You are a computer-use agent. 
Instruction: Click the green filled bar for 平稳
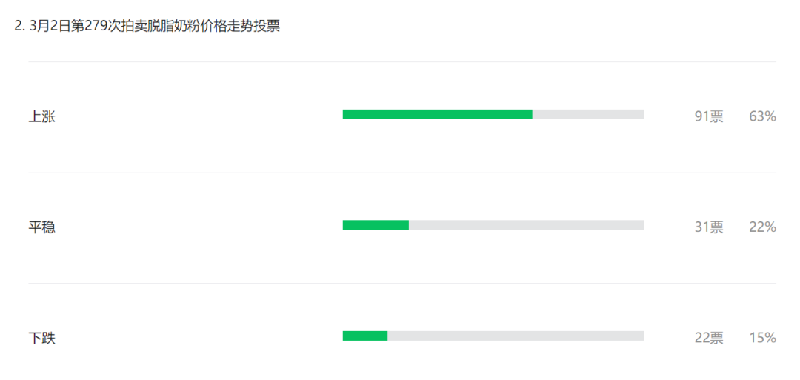(x=376, y=225)
